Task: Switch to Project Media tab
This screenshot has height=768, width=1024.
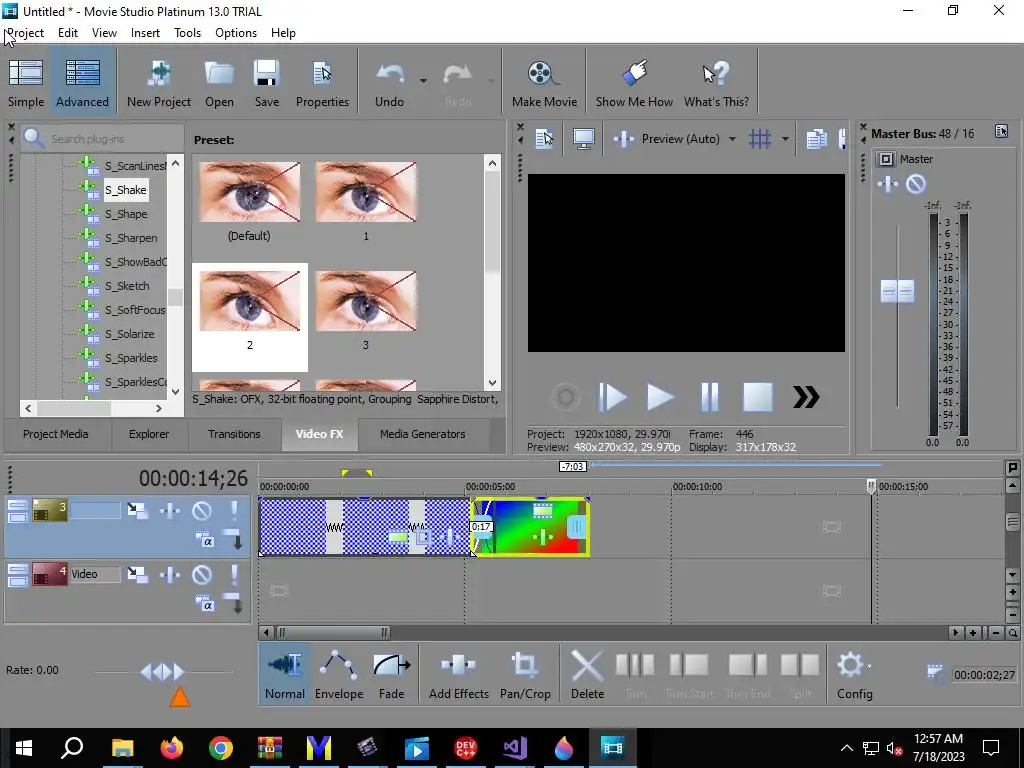Action: (x=56, y=434)
